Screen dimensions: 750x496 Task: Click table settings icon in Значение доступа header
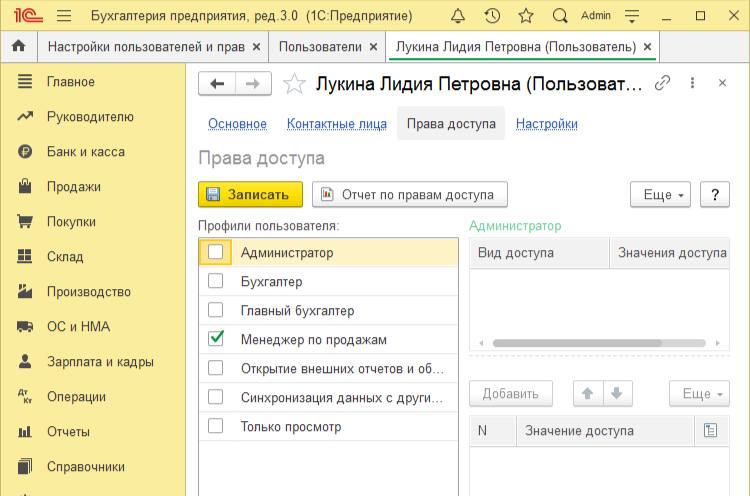click(711, 430)
